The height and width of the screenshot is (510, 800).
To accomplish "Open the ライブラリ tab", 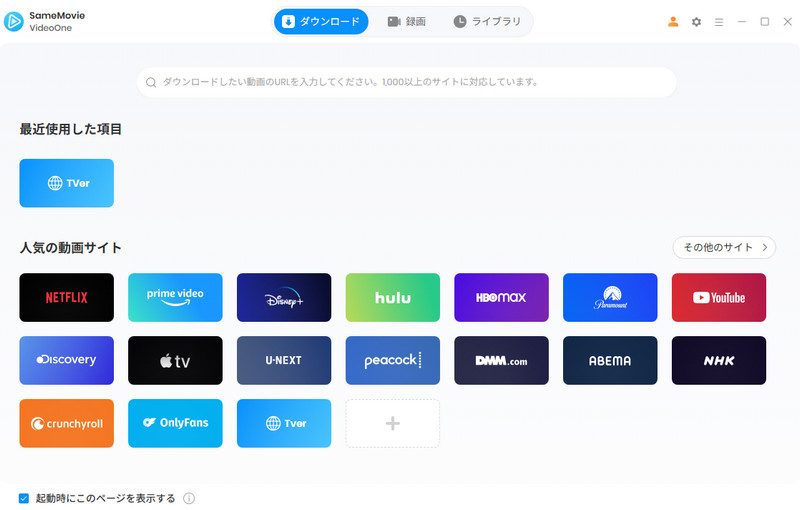I will 487,21.
